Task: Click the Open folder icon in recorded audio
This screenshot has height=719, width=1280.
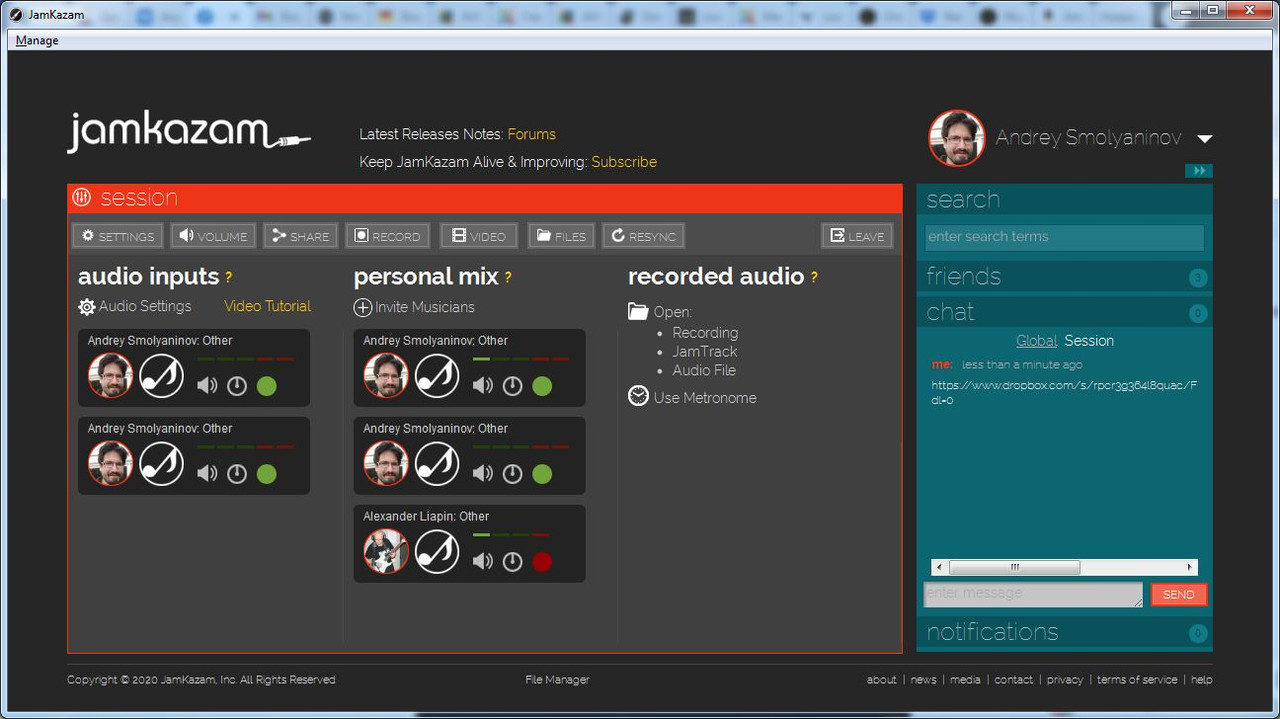Action: (638, 311)
